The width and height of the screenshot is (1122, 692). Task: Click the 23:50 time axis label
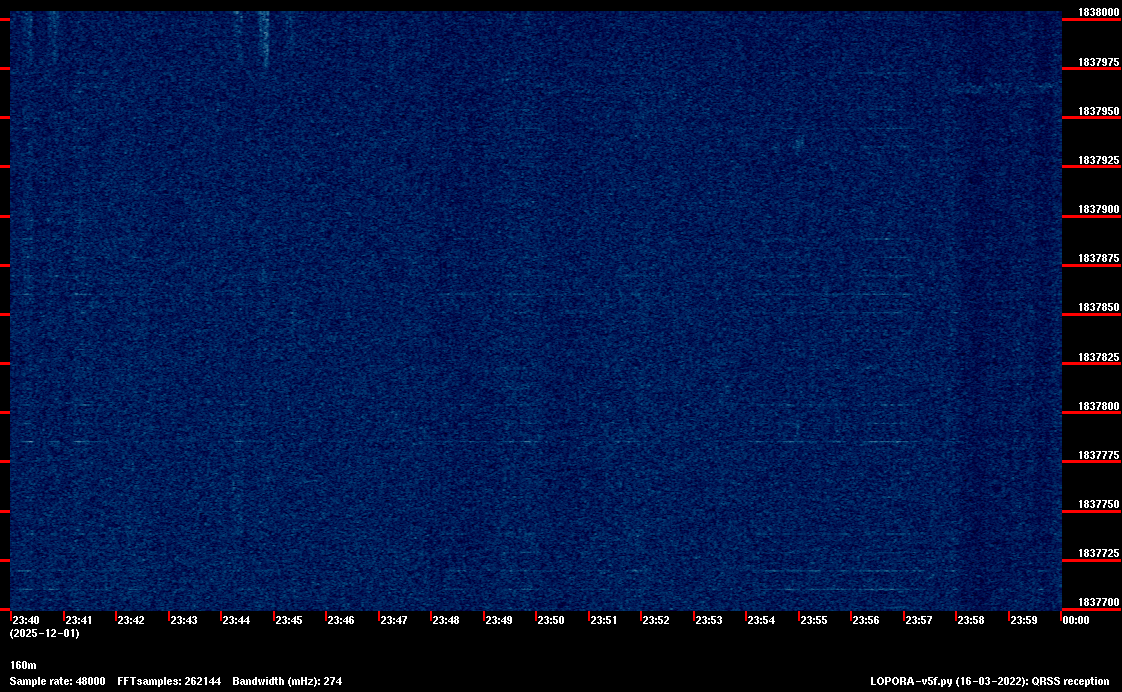[551, 620]
